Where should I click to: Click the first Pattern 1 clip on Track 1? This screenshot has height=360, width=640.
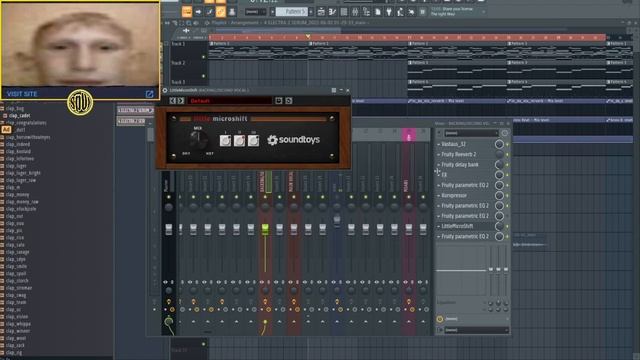[x=258, y=51]
